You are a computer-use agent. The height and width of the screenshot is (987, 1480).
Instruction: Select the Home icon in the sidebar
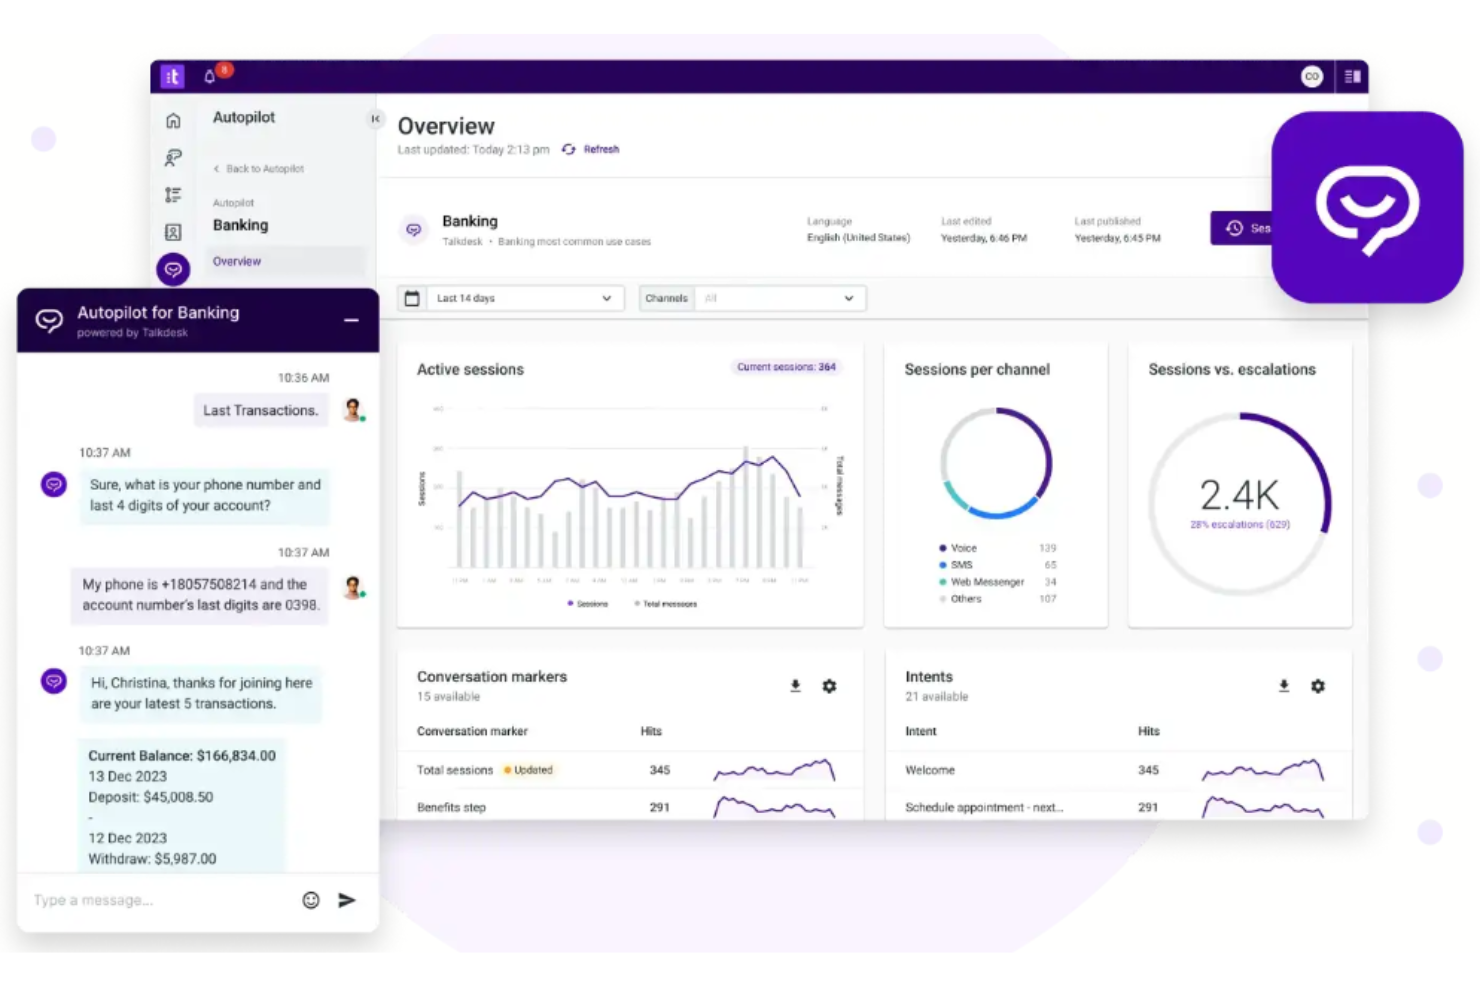coord(173,119)
